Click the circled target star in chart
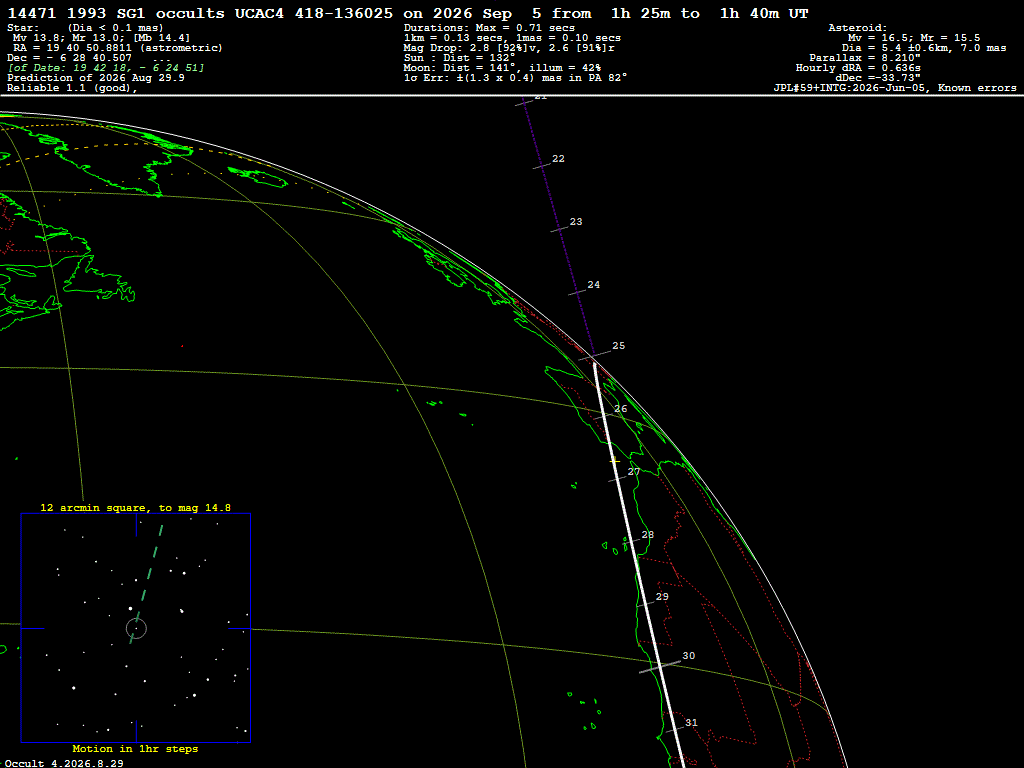The width and height of the screenshot is (1024, 768). point(136,628)
